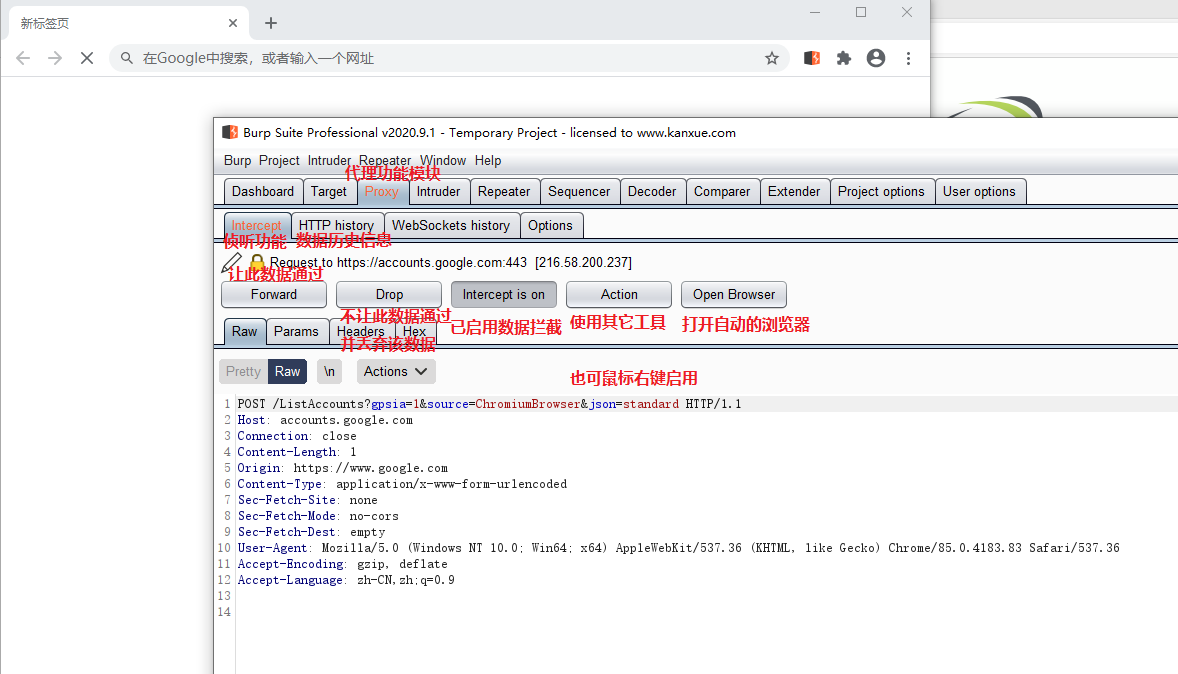Drop the intercepted request
Image resolution: width=1178 pixels, height=674 pixels.
tap(389, 295)
